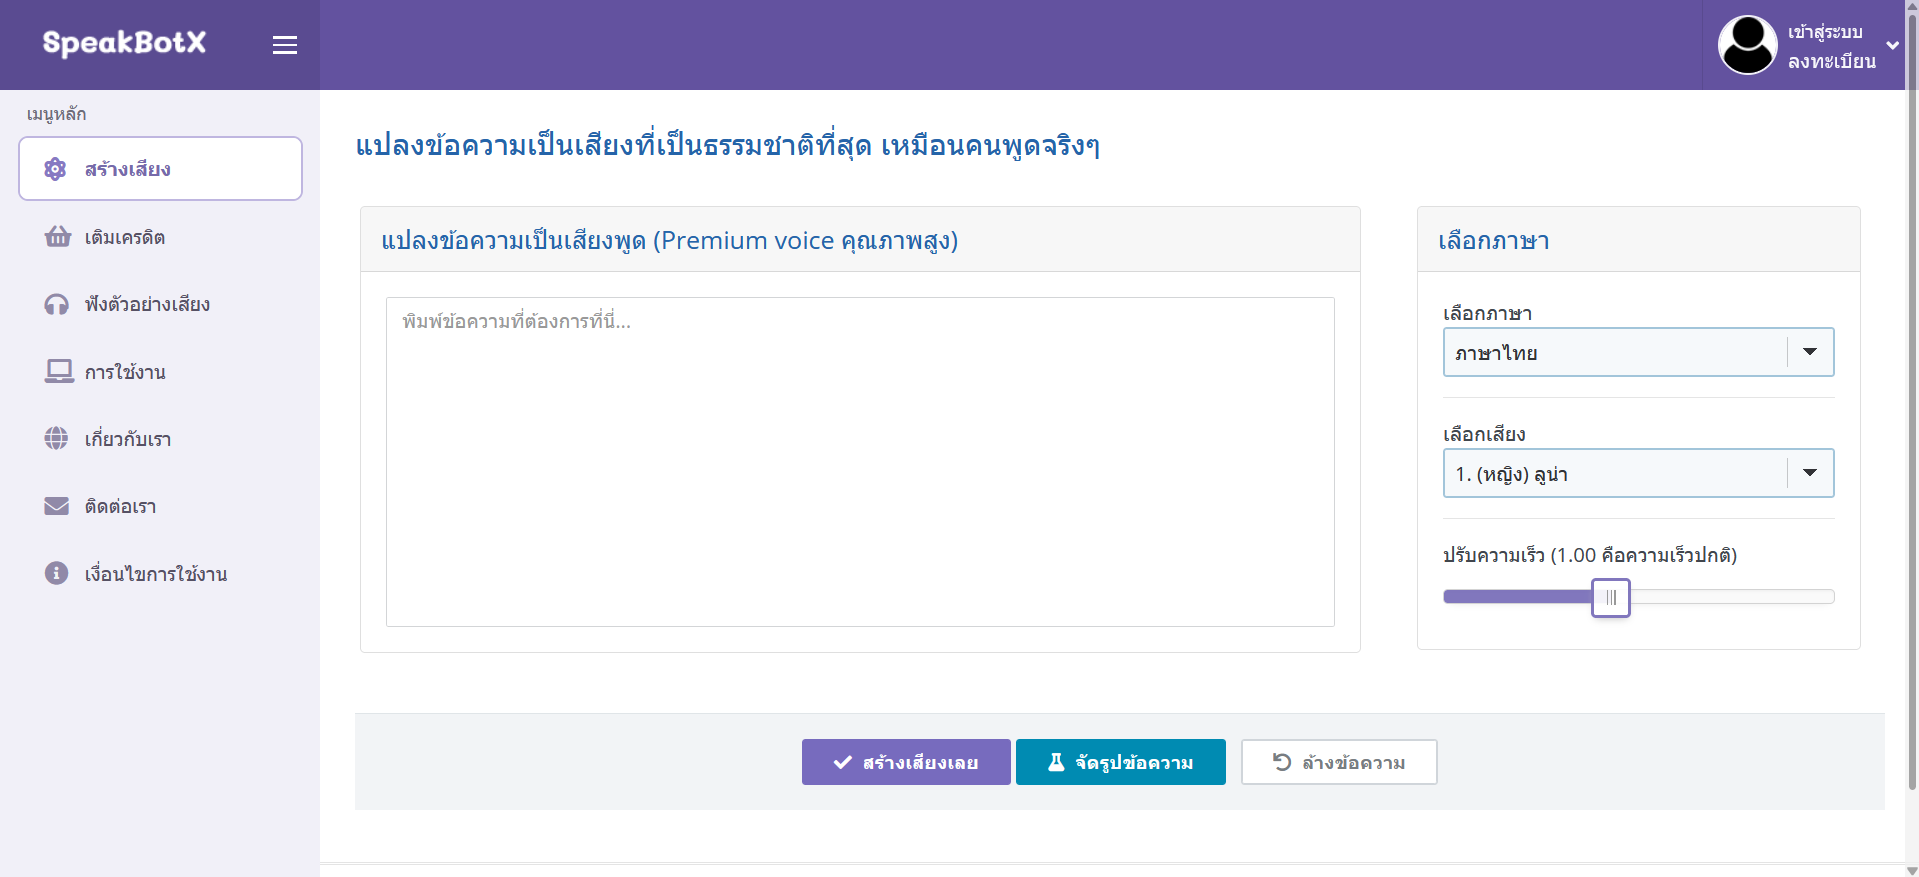Toggle sidebar with the hamburger menu icon
The width and height of the screenshot is (1919, 877).
[x=285, y=45]
